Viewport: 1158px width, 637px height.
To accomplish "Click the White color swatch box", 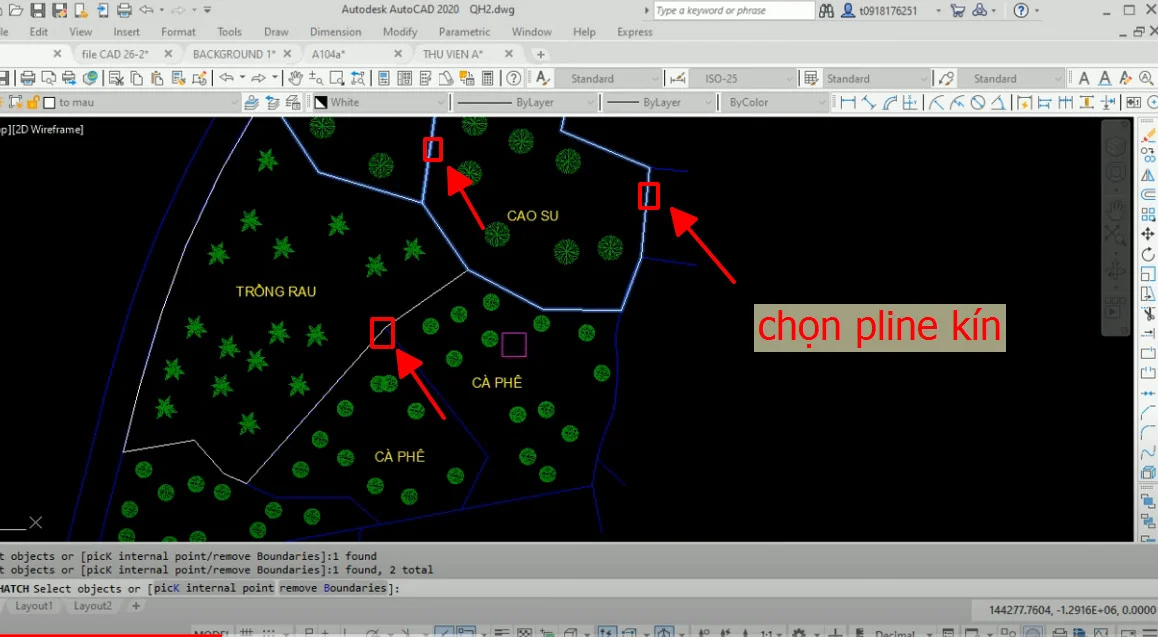I will [321, 103].
